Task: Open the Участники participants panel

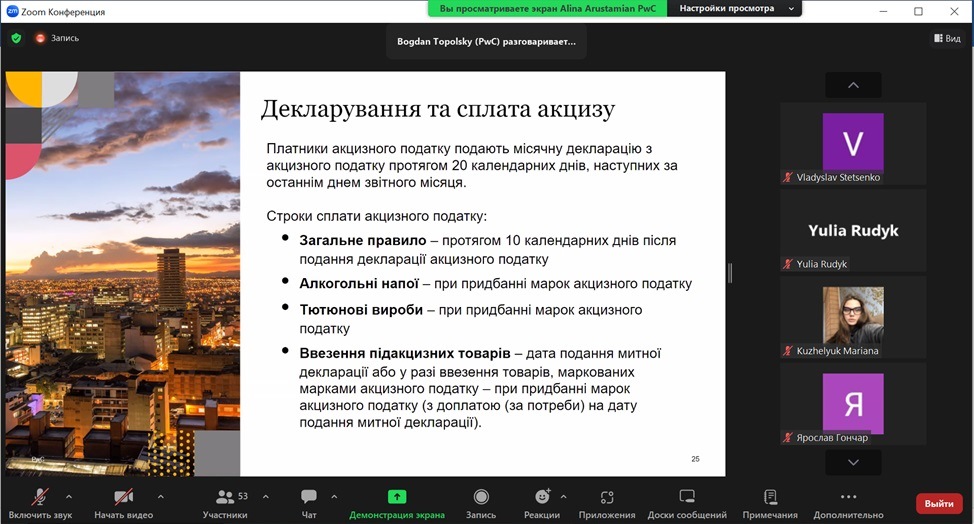Action: pyautogui.click(x=225, y=504)
